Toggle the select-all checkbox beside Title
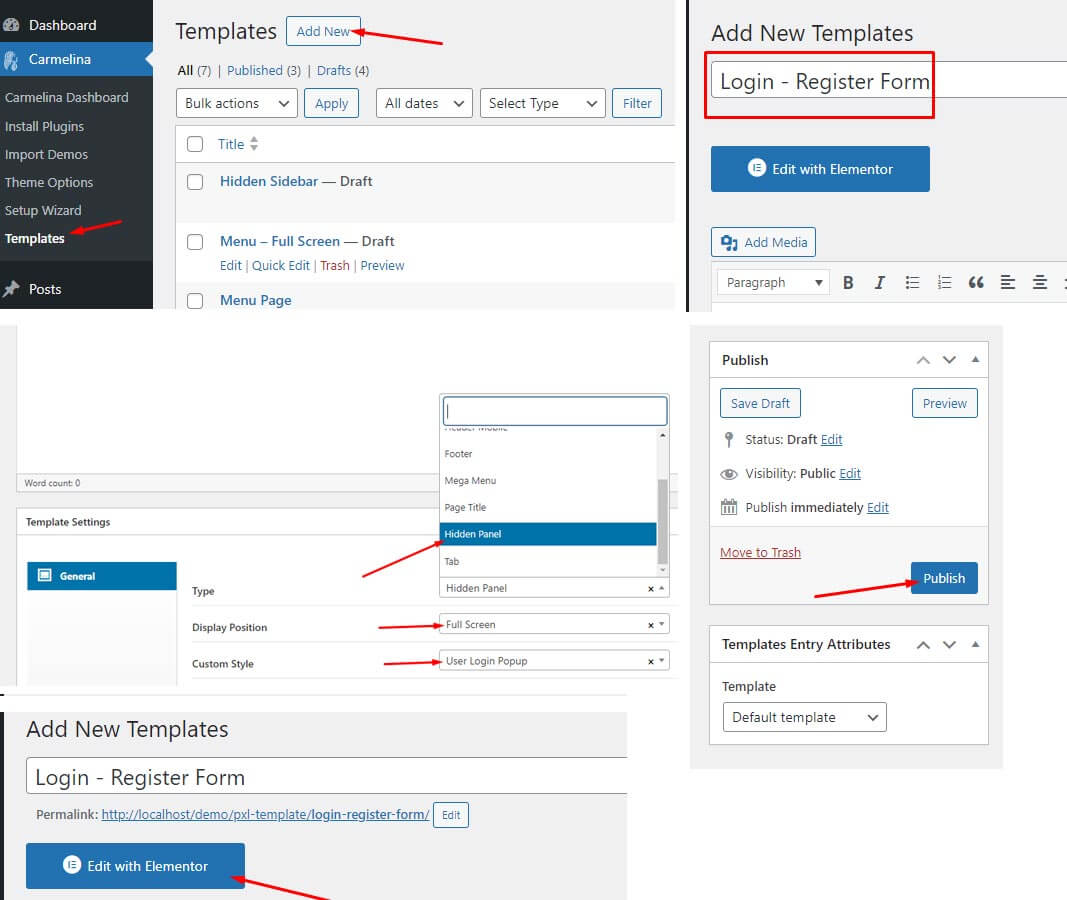 [x=196, y=145]
